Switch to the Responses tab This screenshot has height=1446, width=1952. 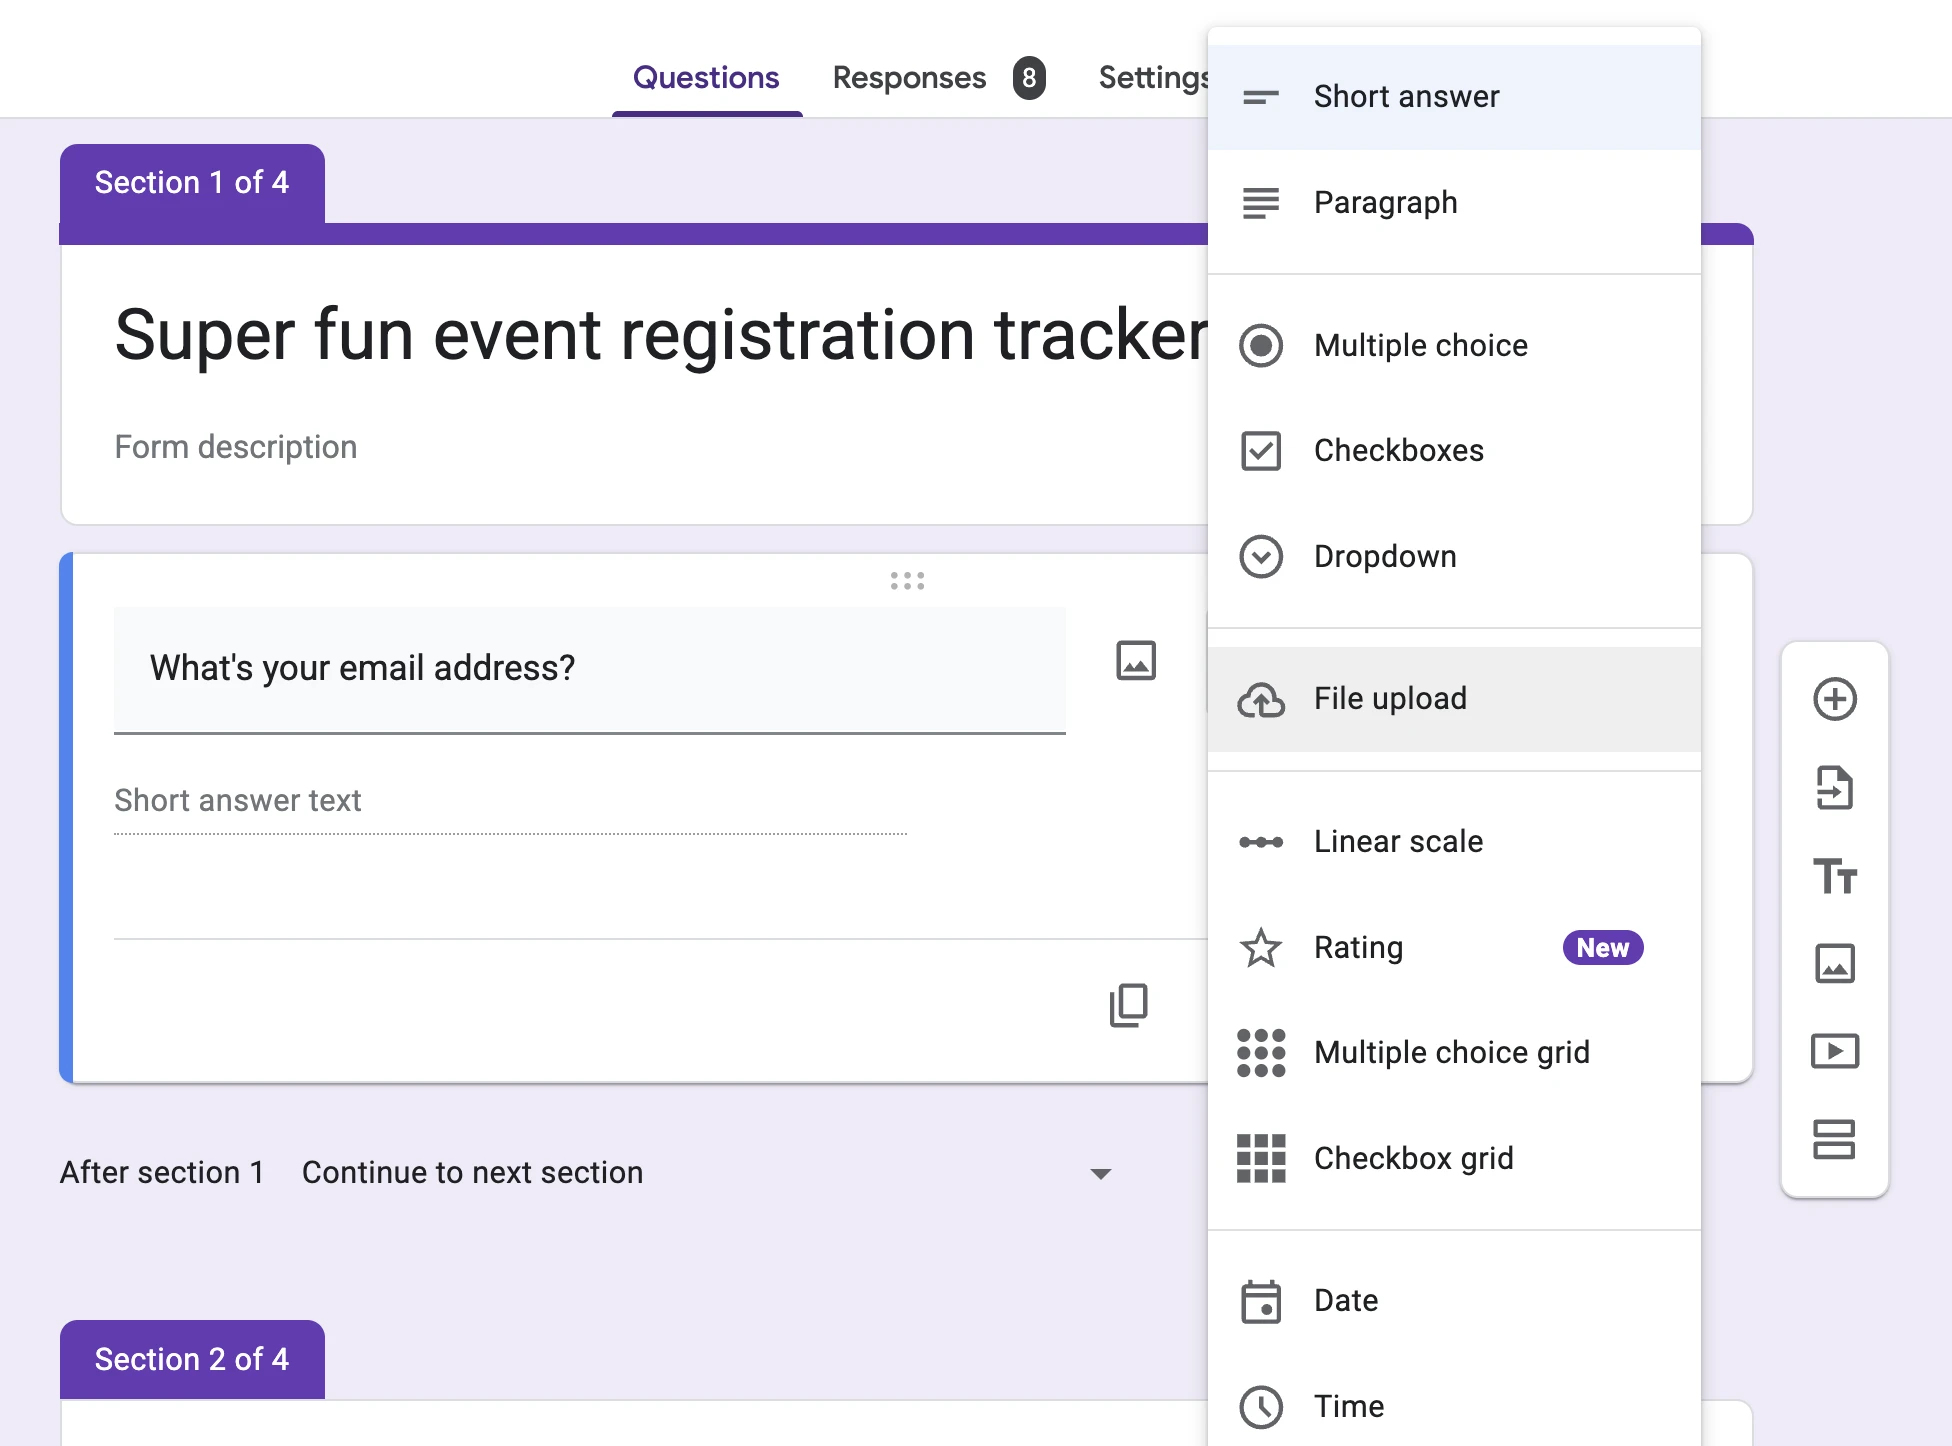pos(909,78)
